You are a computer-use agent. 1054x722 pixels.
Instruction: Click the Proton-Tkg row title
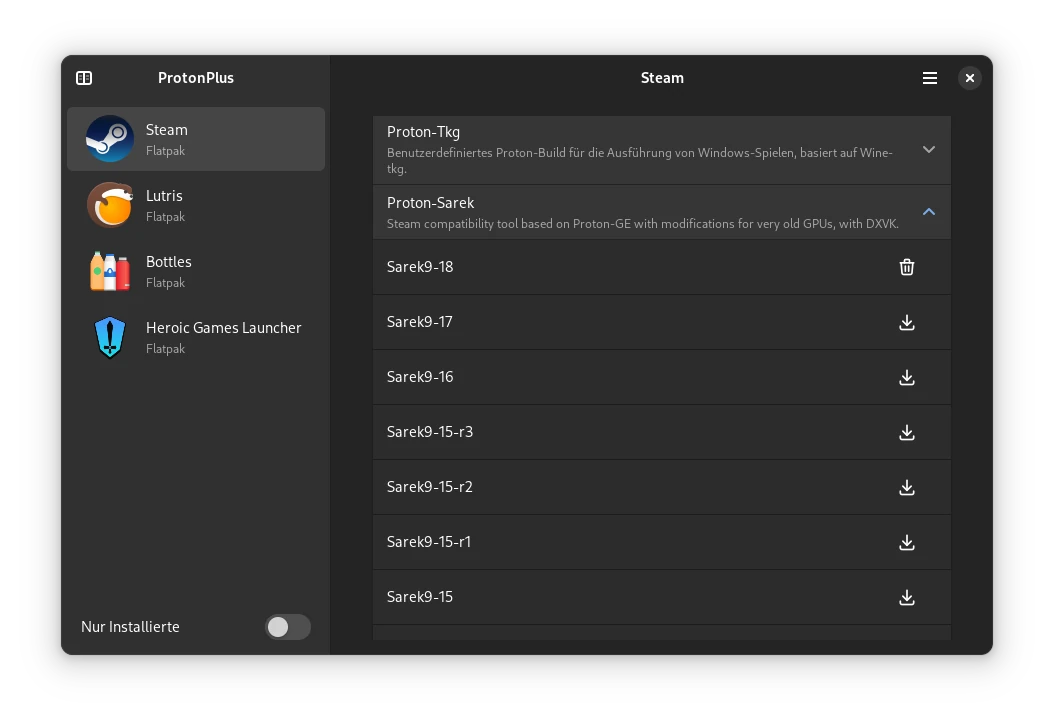point(423,132)
